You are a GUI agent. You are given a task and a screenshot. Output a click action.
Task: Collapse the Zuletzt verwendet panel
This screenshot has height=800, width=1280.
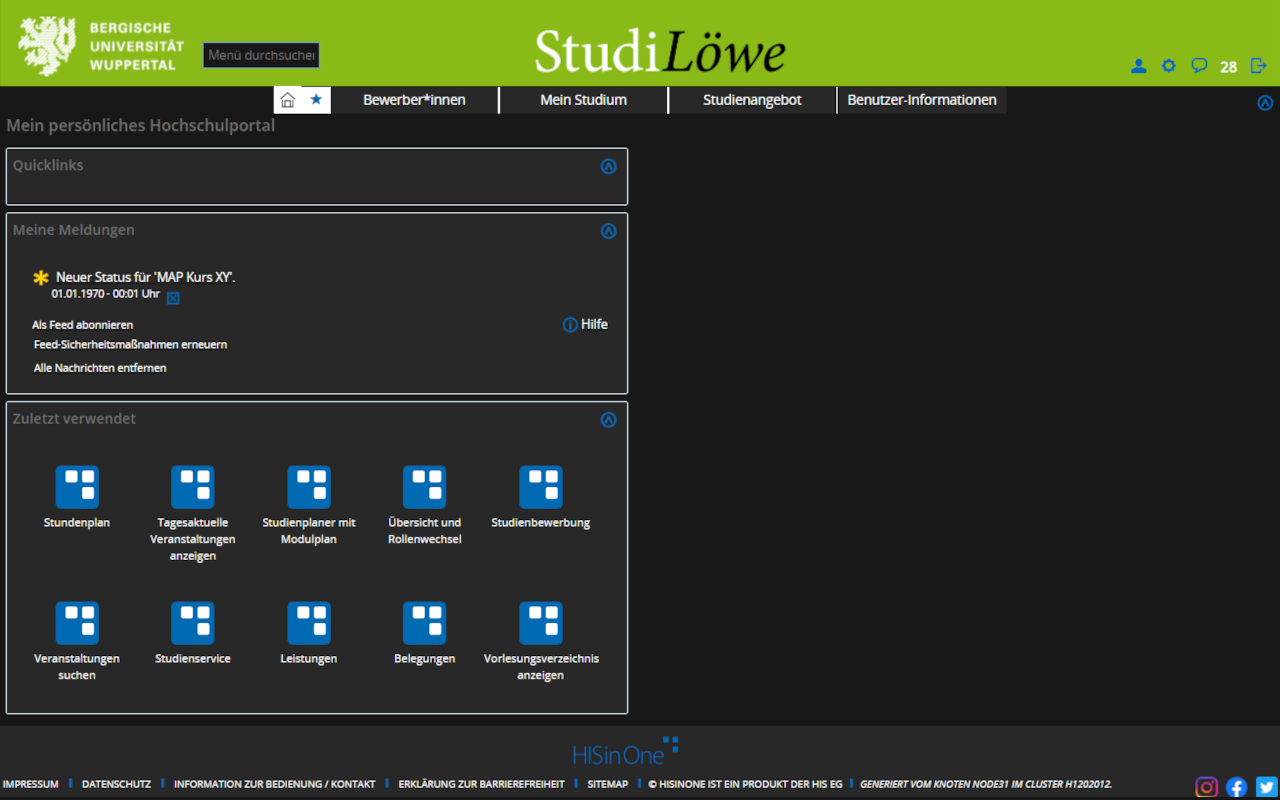coord(608,420)
